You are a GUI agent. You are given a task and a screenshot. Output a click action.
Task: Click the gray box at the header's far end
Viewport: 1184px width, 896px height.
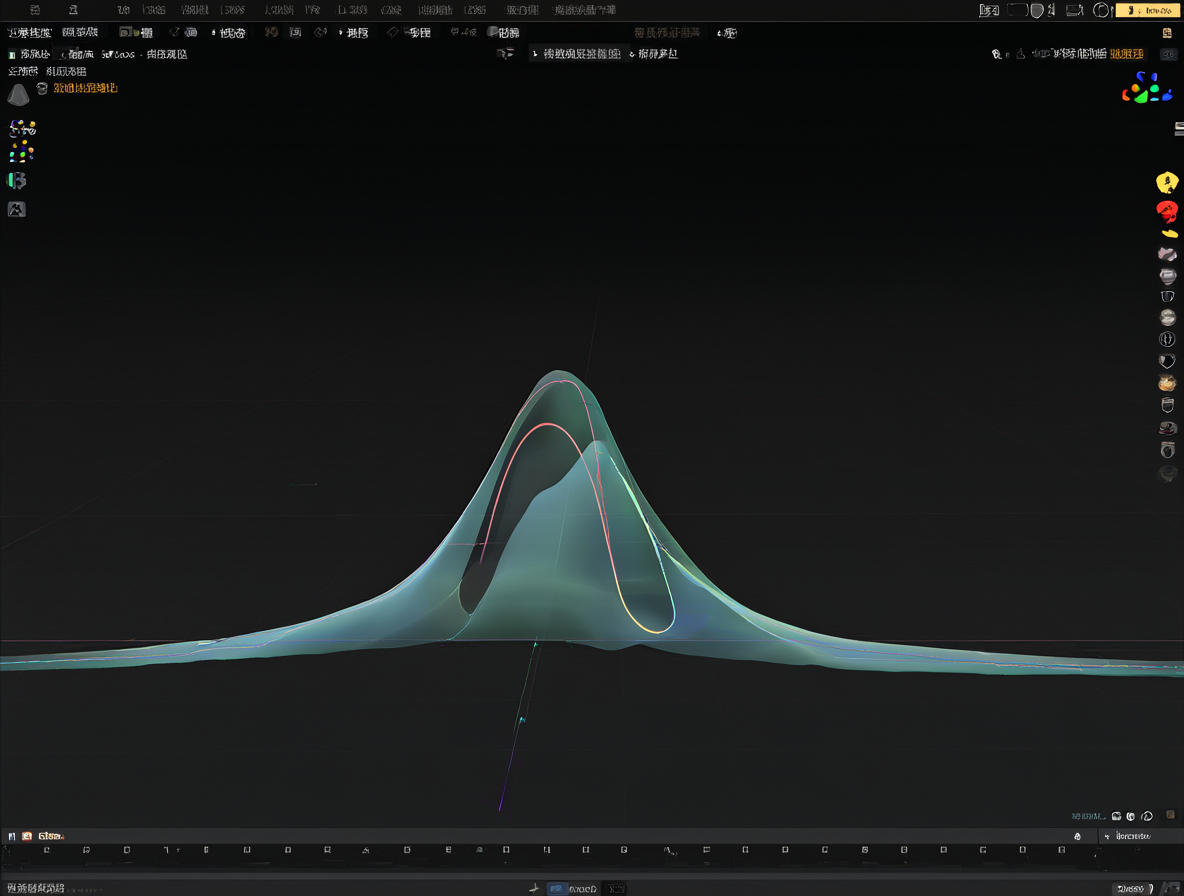pos(1168,54)
